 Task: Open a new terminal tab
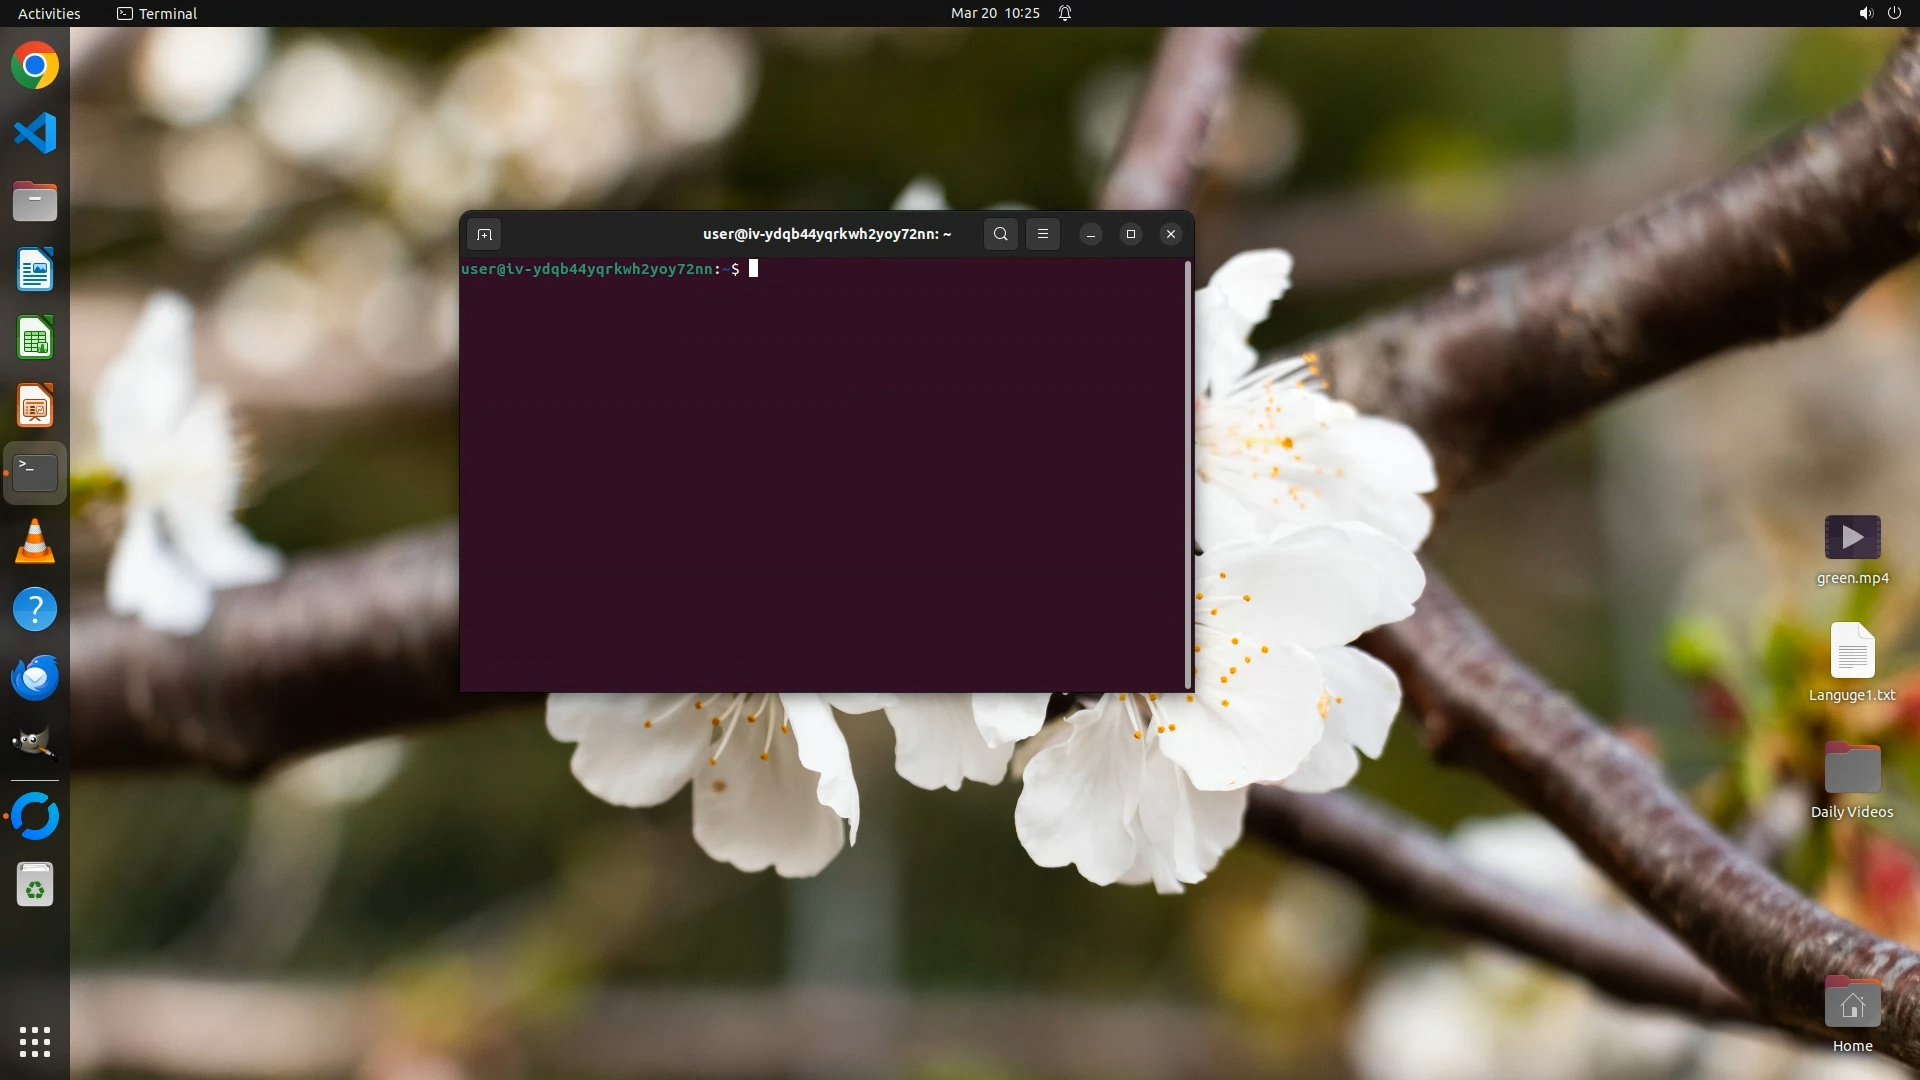point(484,234)
